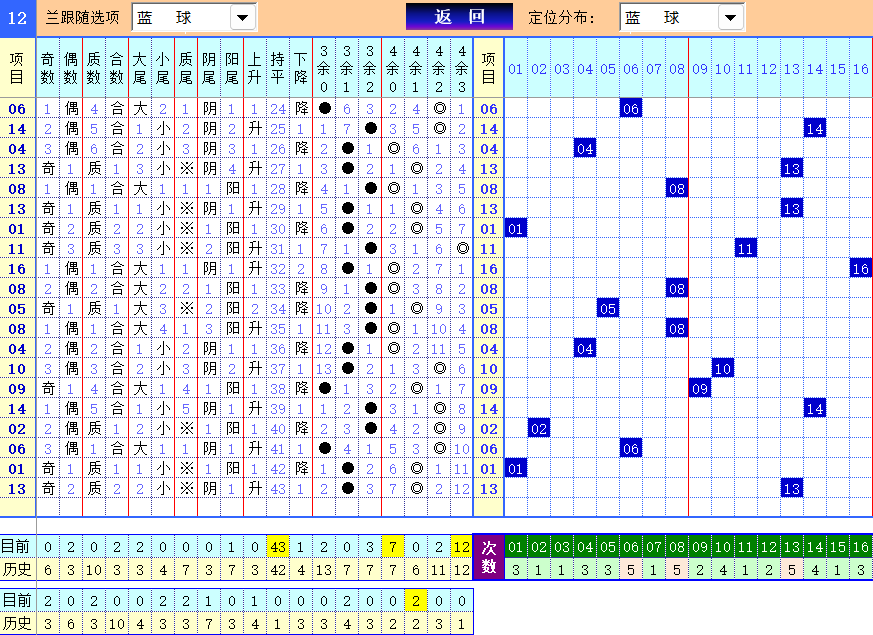Click the yellow 7 cell in 目前 row

[393, 547]
